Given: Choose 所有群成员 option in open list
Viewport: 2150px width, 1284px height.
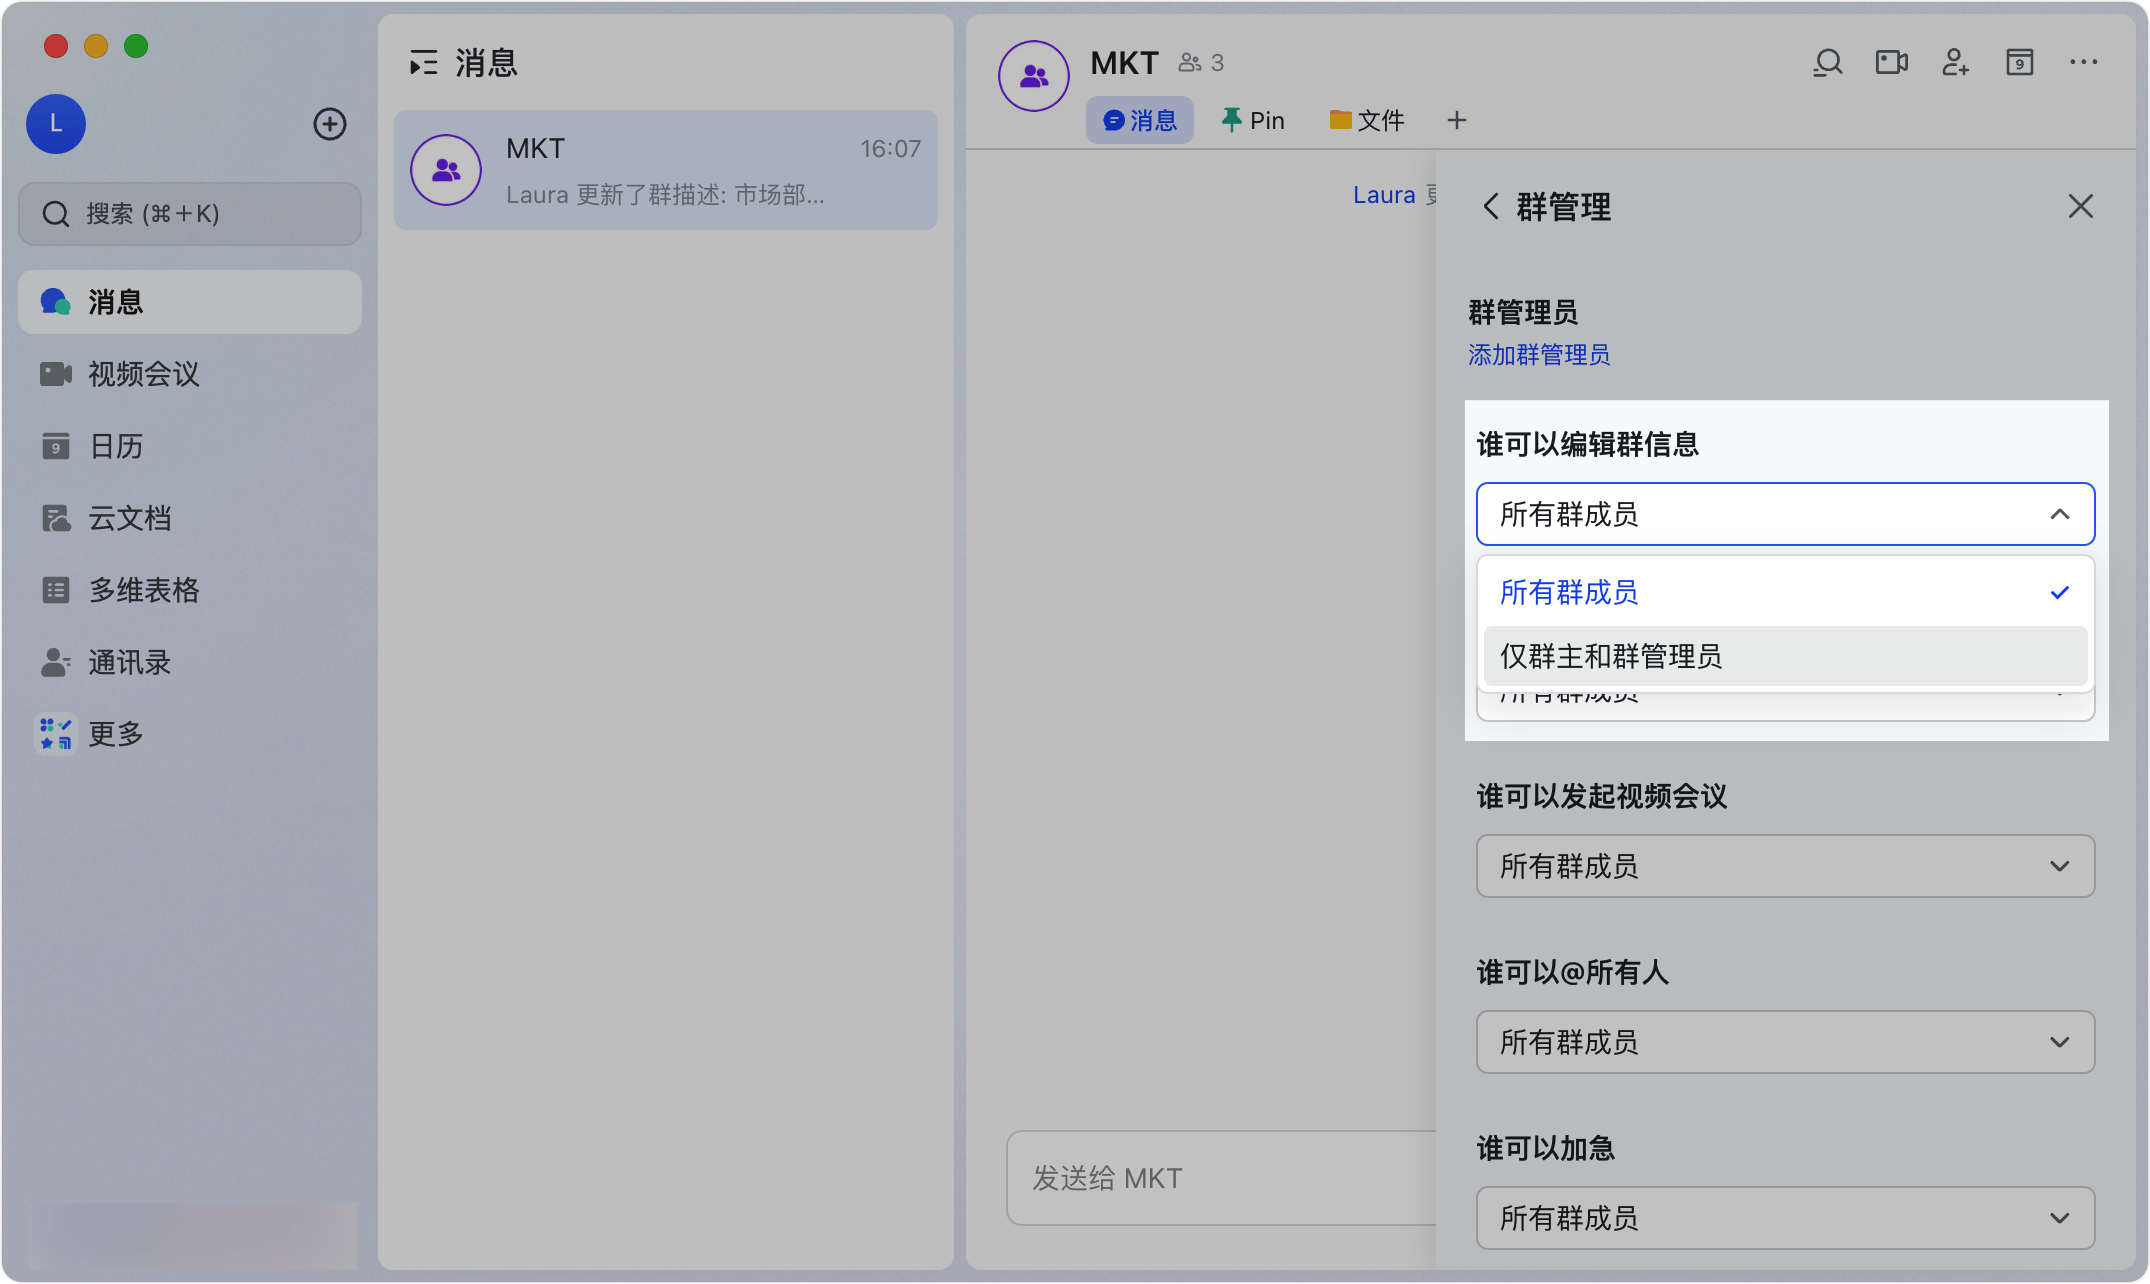Looking at the screenshot, I should pos(1786,593).
